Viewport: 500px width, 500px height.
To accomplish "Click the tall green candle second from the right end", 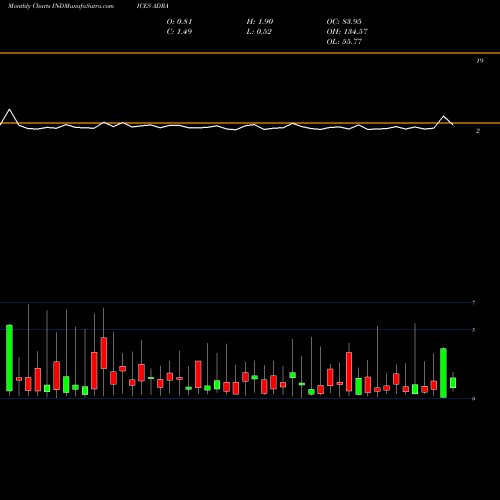I will (443, 373).
